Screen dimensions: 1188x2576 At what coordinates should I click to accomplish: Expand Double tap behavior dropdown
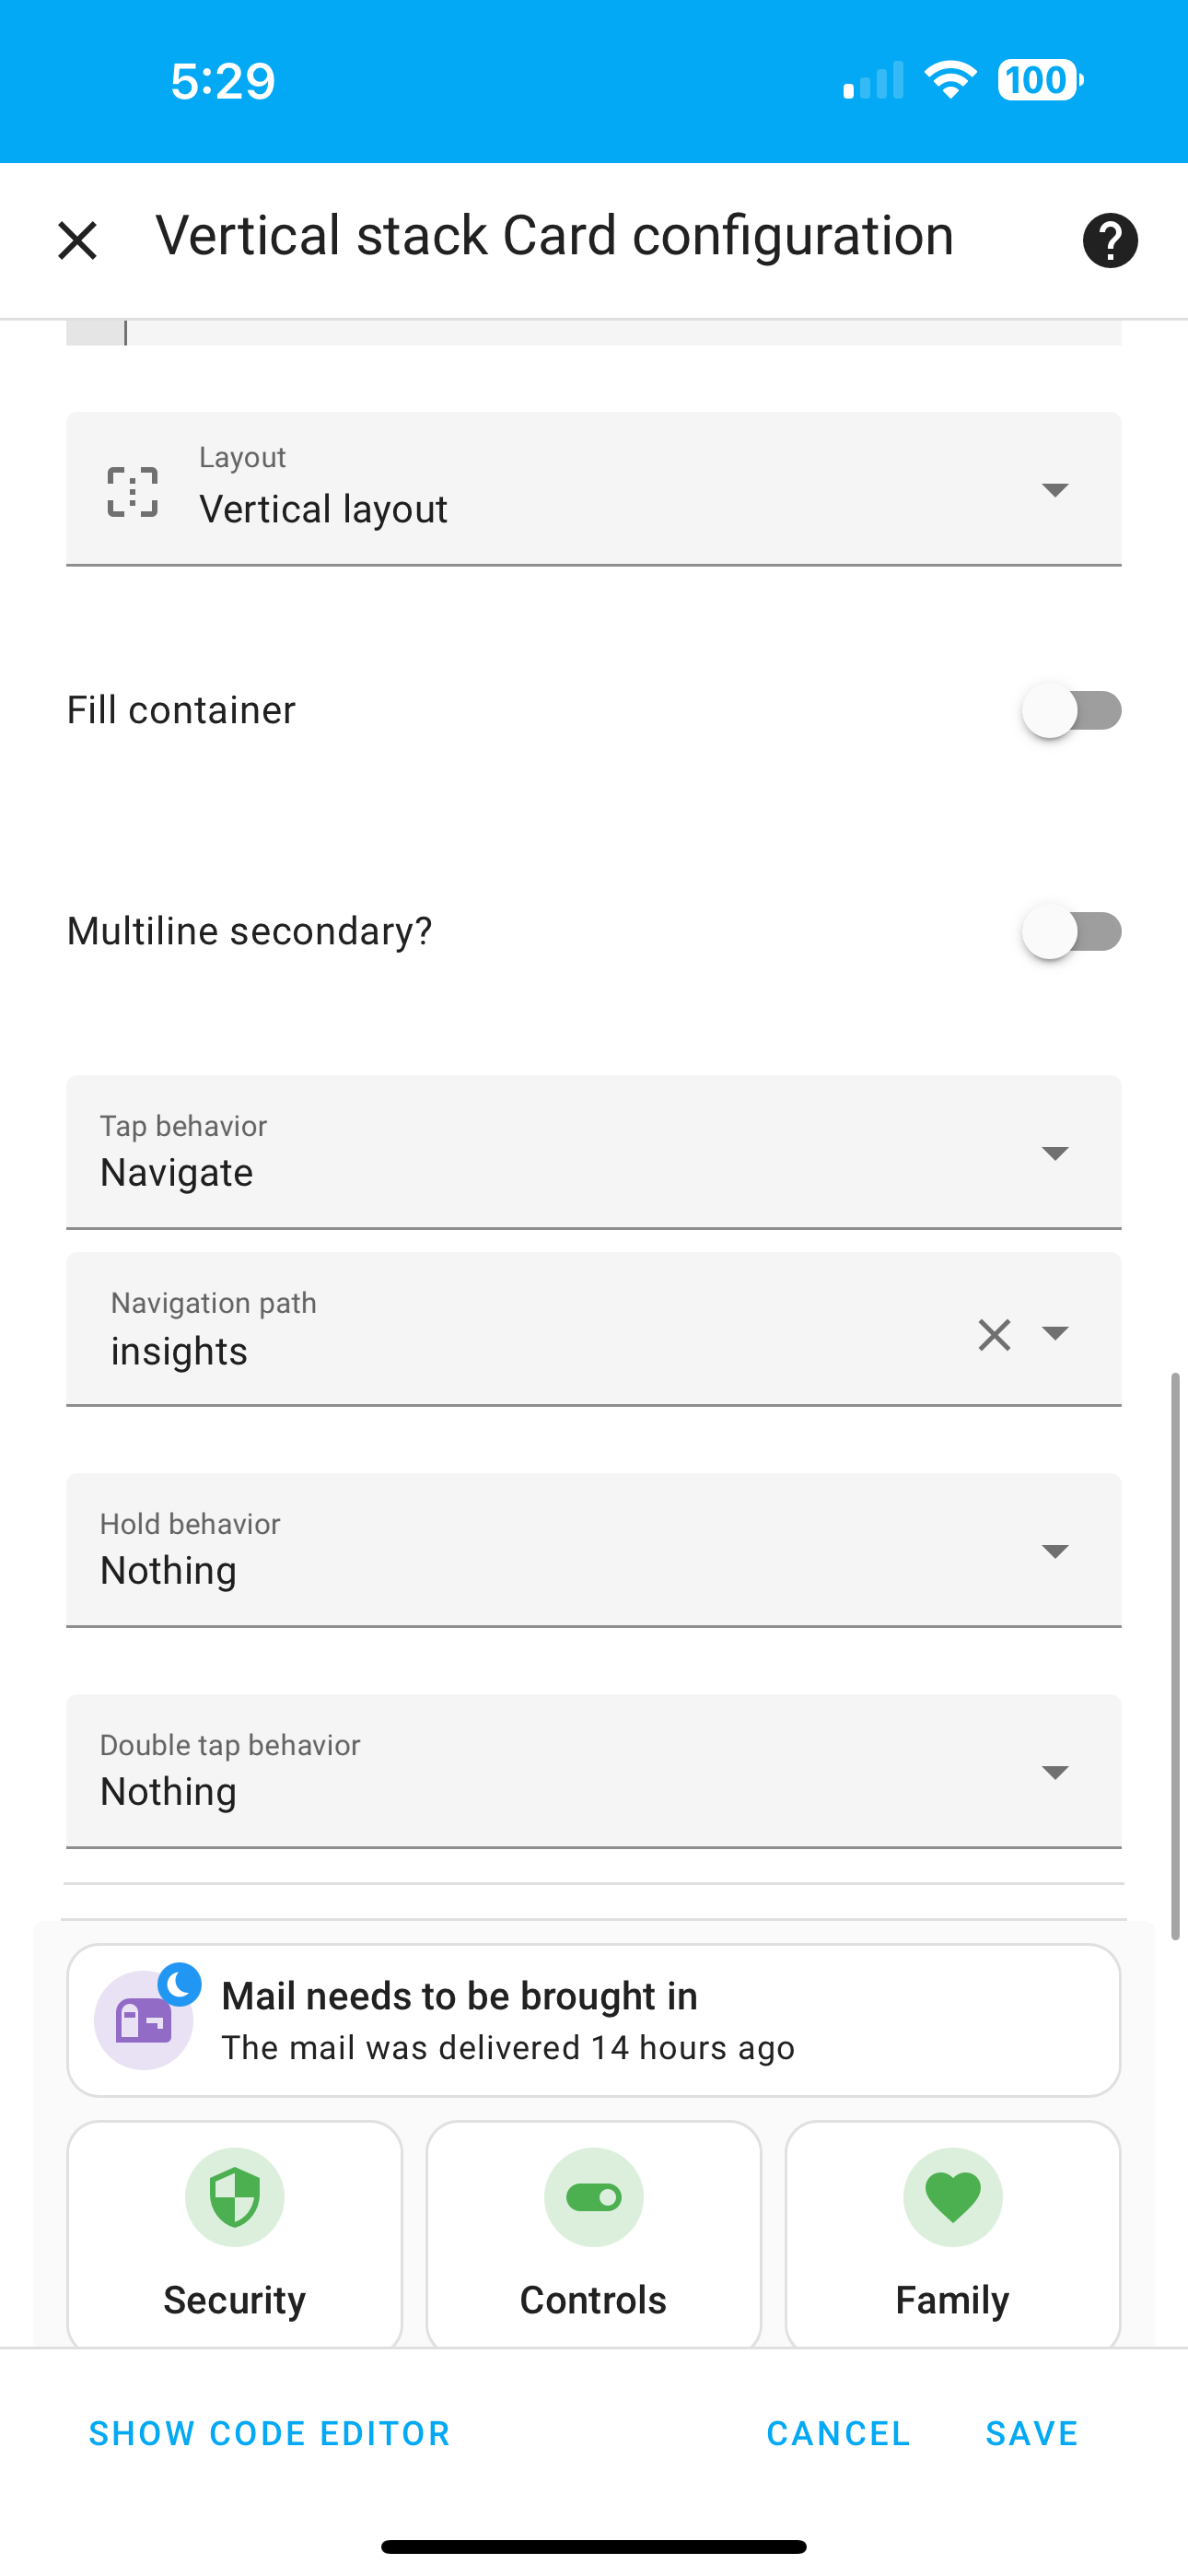pos(594,1771)
